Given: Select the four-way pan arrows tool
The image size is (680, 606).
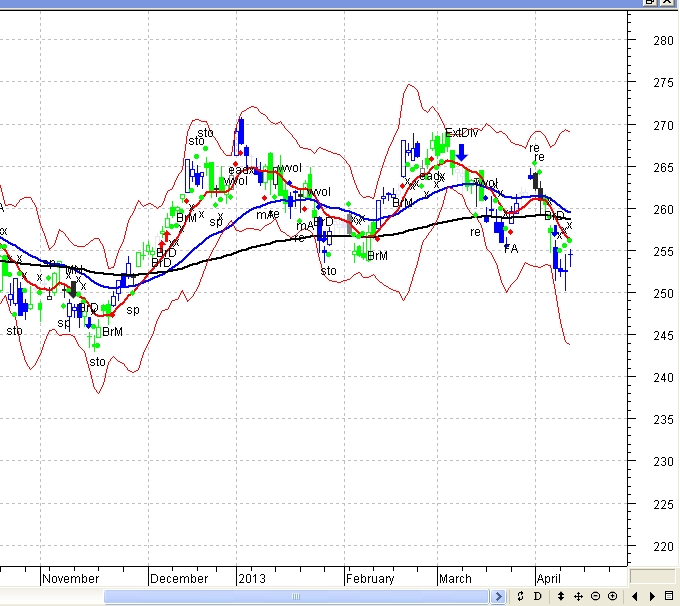Looking at the screenshot, I should 578,597.
